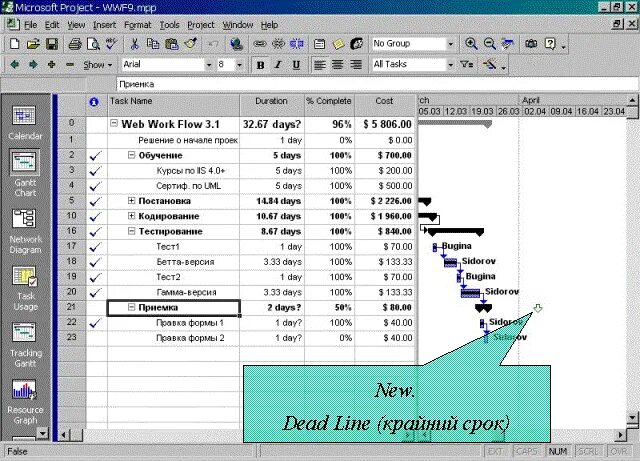This screenshot has width=640, height=461.
Task: Open Print Preview magnifier page icon
Action: tap(93, 44)
